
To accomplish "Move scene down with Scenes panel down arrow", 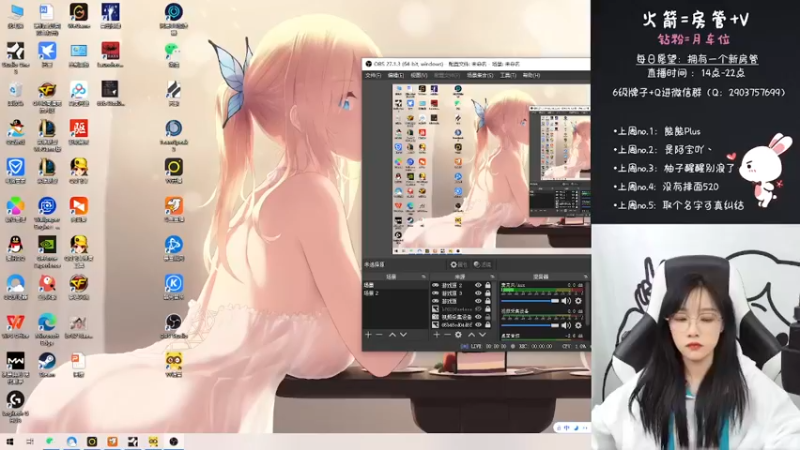I will (x=403, y=335).
